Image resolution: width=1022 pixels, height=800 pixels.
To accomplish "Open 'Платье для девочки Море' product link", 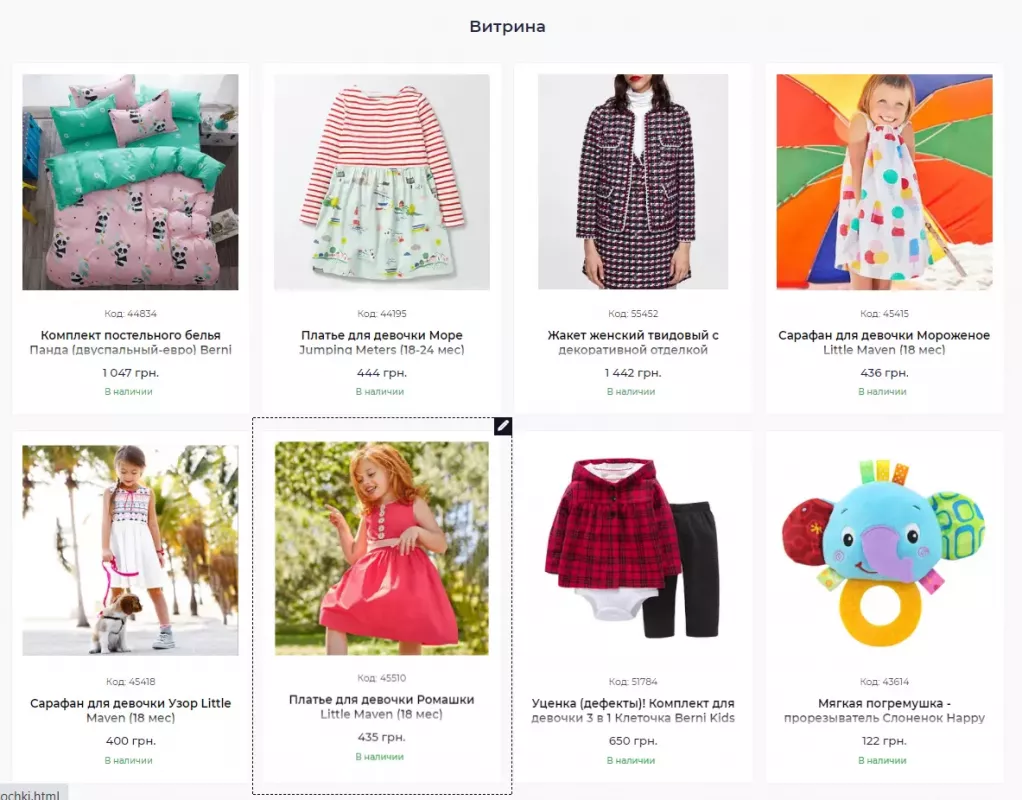I will click(382, 342).
